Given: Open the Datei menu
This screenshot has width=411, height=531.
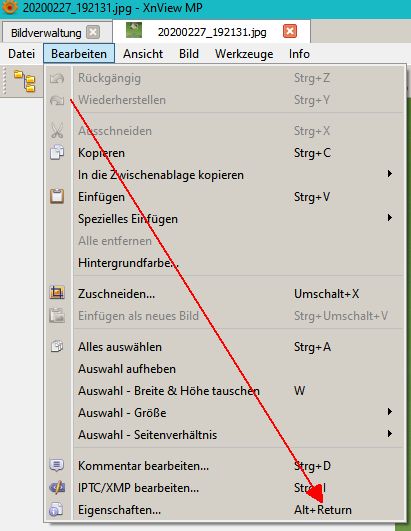Looking at the screenshot, I should pyautogui.click(x=21, y=54).
